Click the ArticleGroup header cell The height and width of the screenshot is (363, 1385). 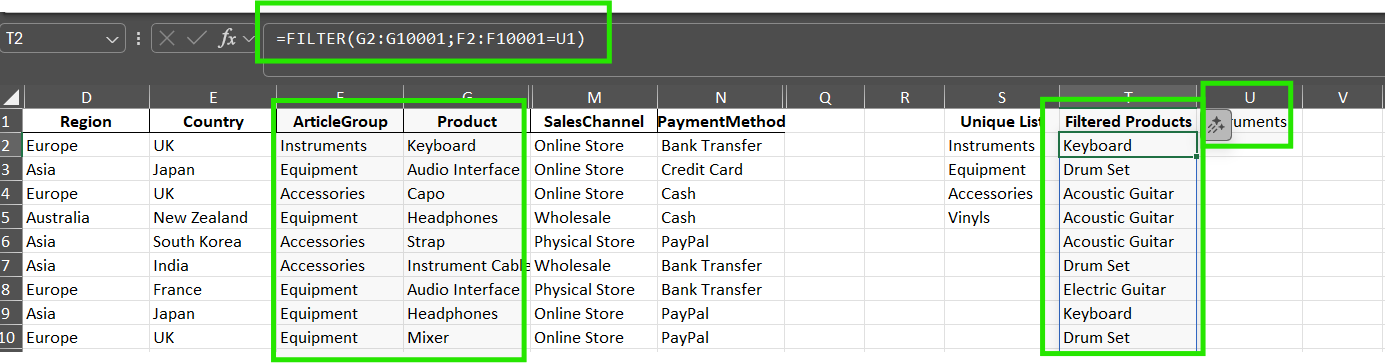tap(340, 121)
